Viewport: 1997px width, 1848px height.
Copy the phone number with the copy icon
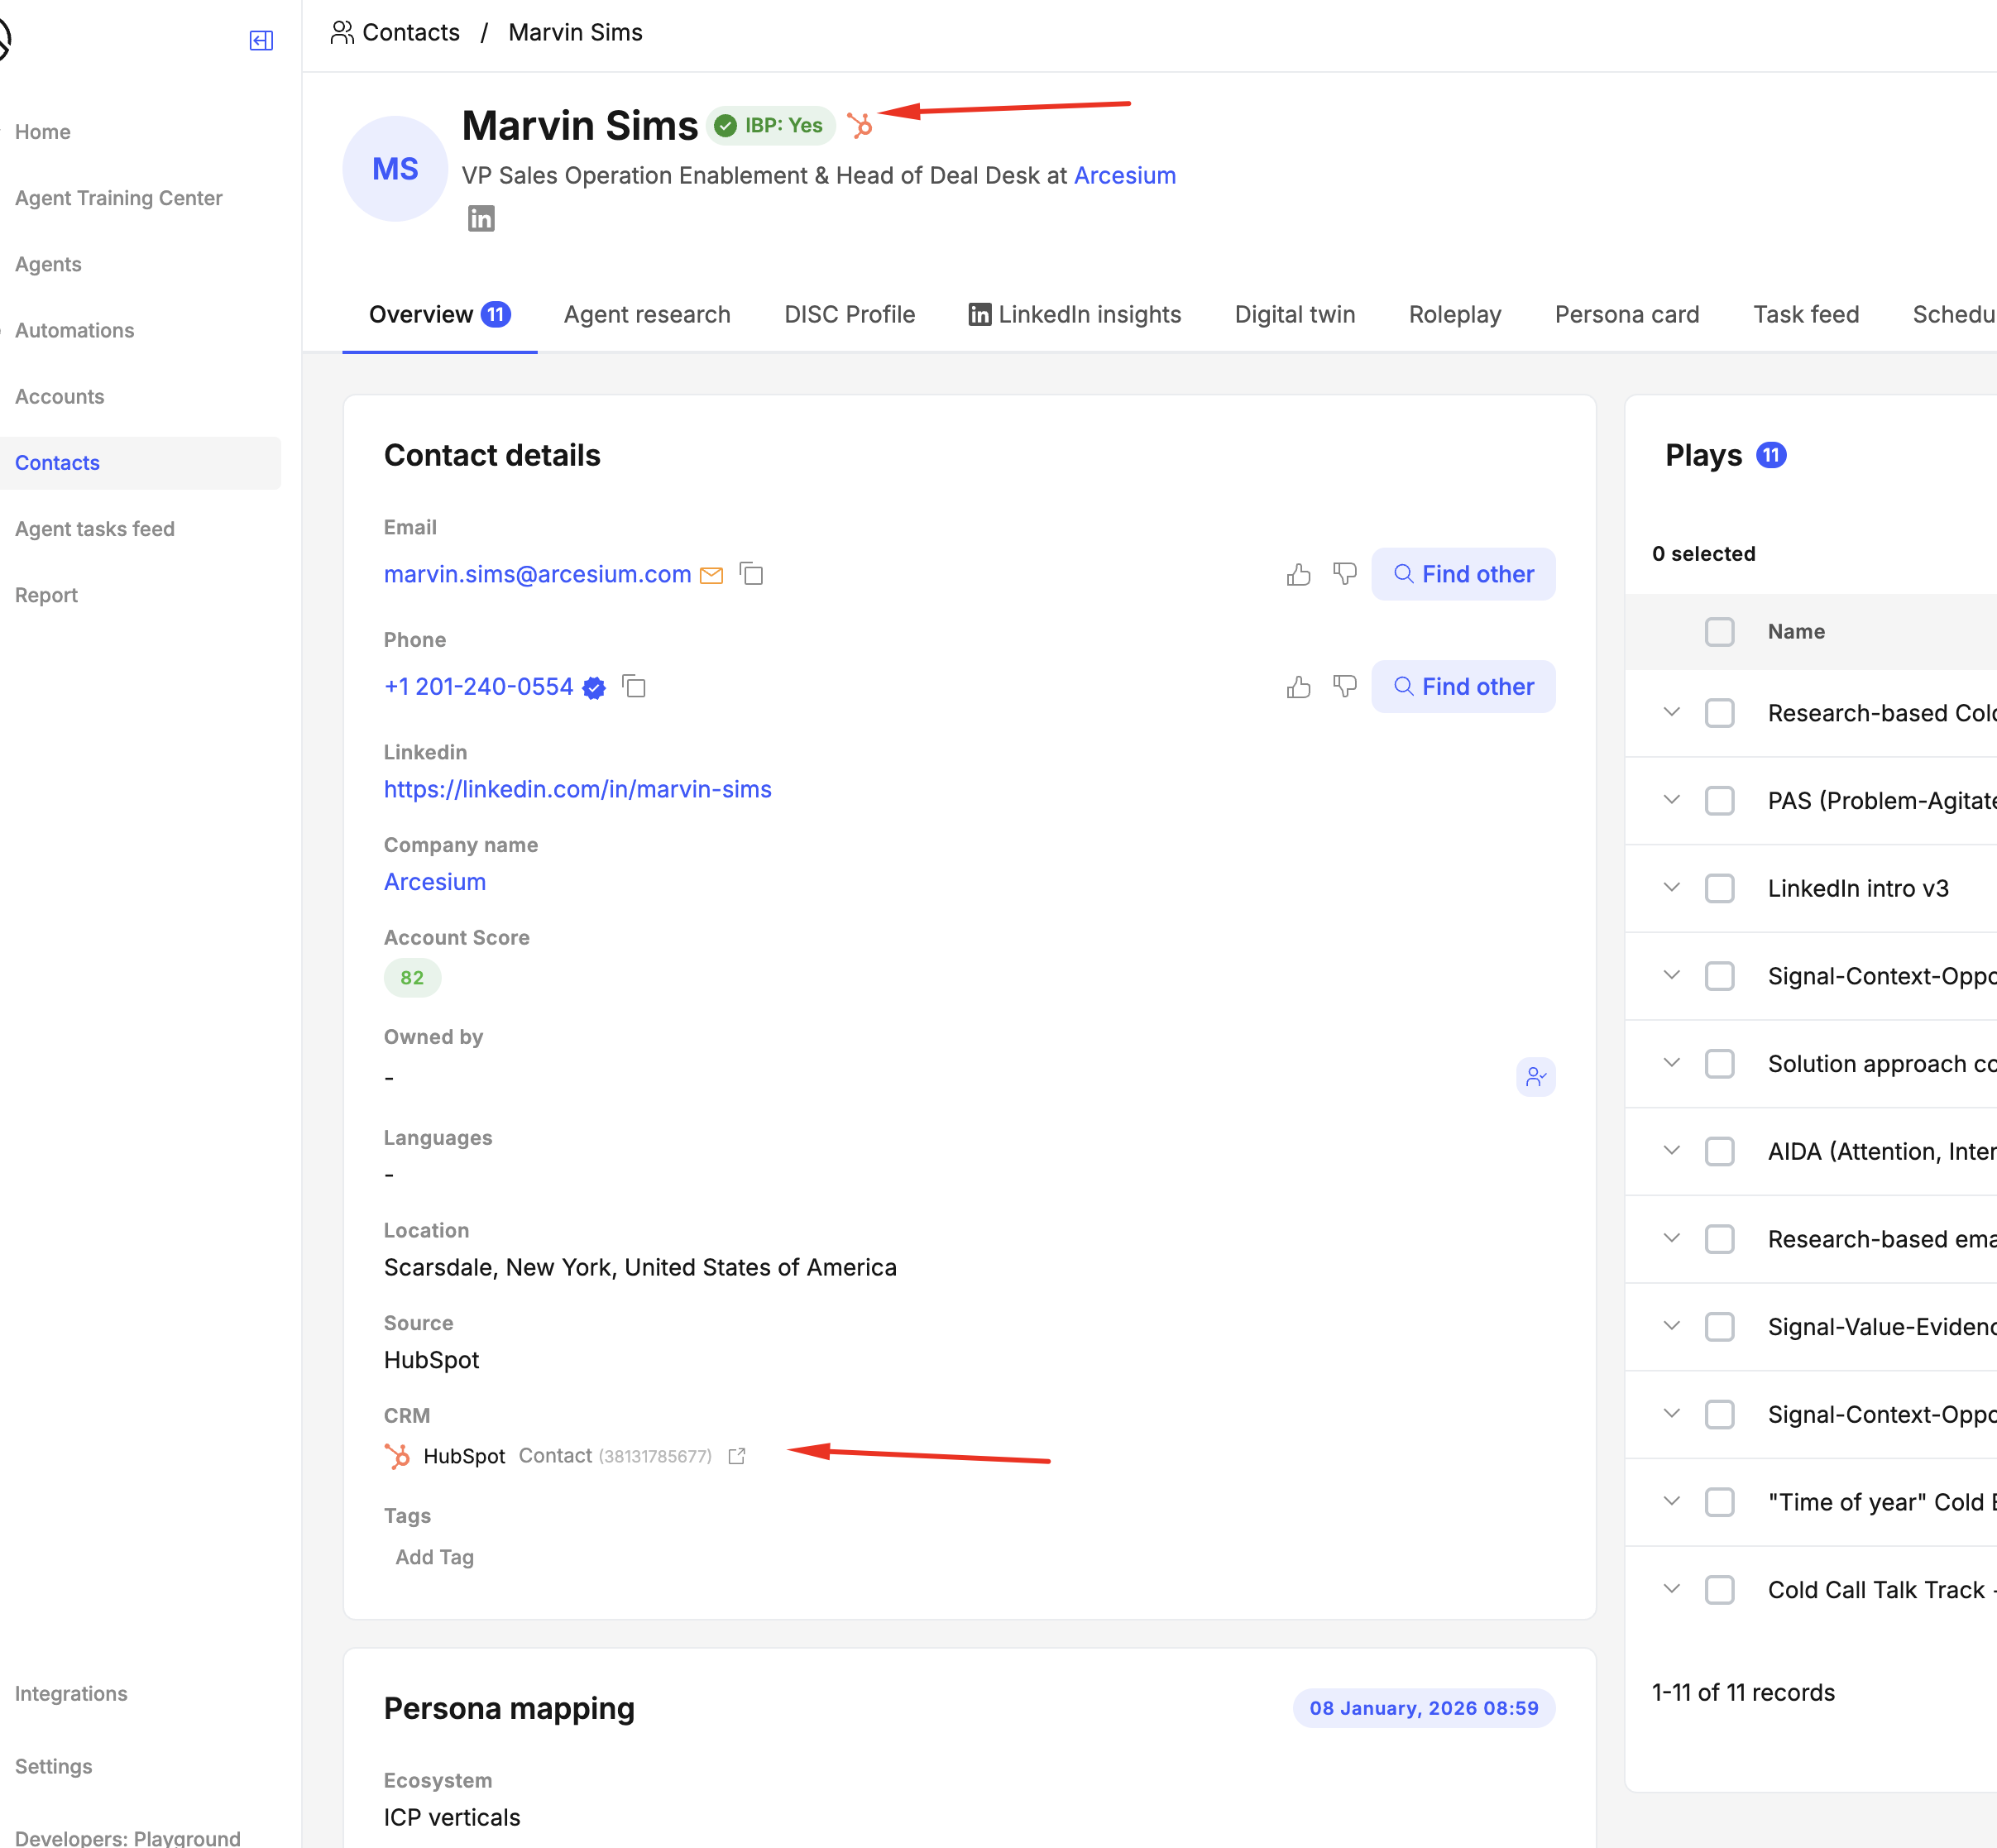pyautogui.click(x=634, y=687)
